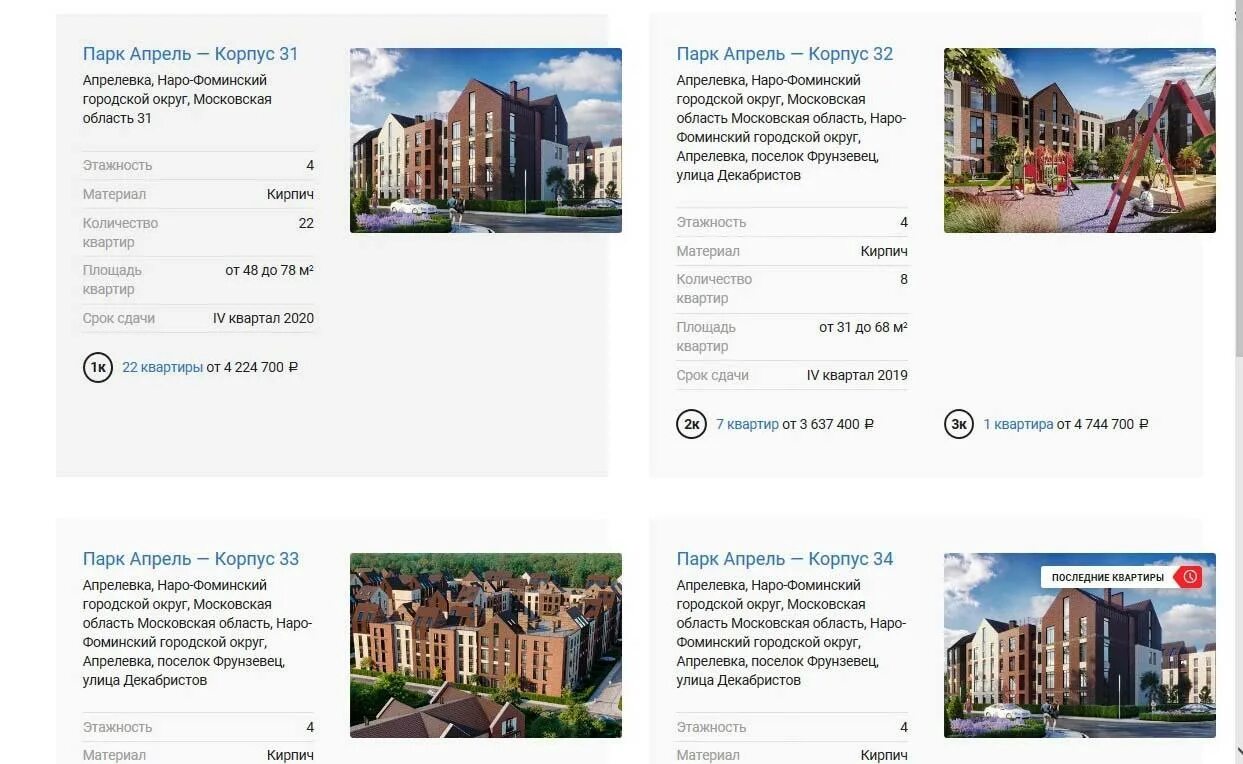
Task: Open Корпус 32 playground photo
Action: [1080, 140]
